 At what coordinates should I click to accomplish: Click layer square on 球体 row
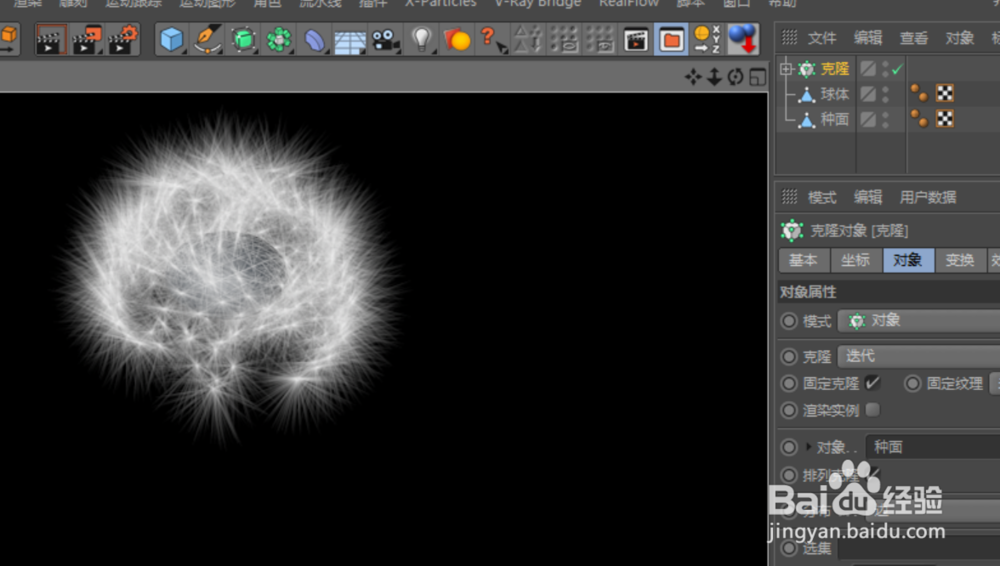[867, 94]
